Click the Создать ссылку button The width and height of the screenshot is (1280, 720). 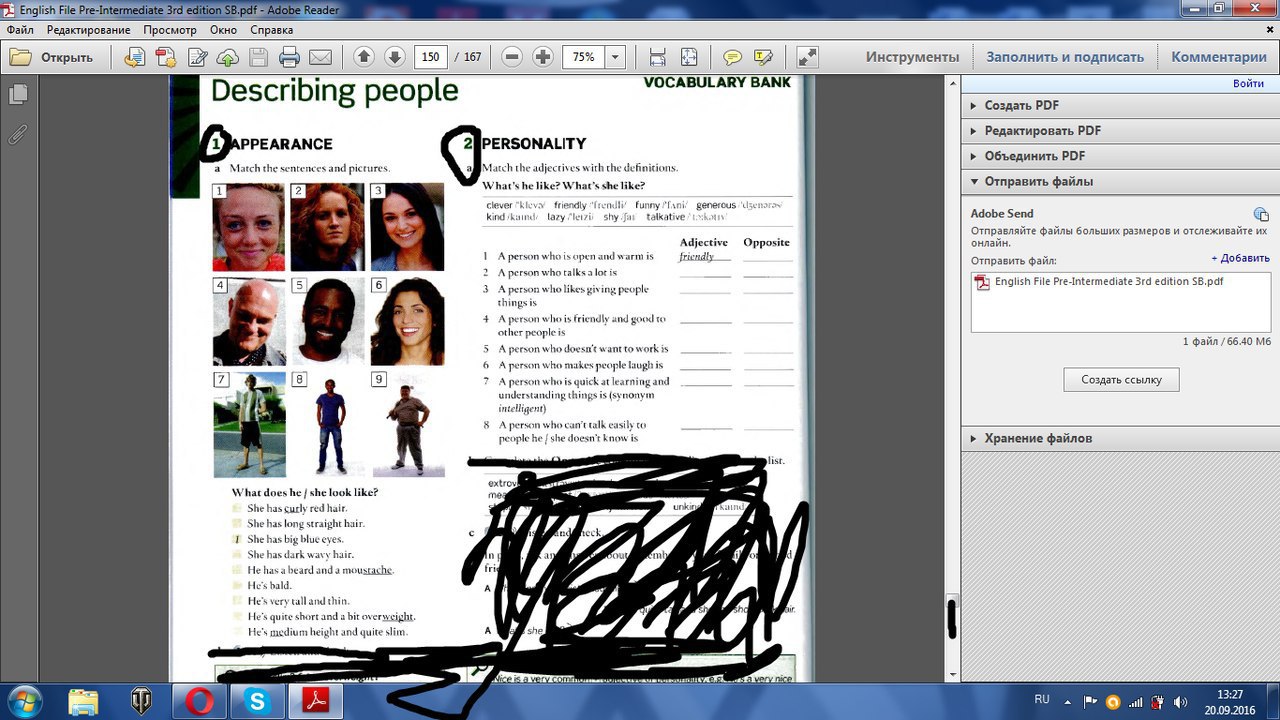click(x=1120, y=380)
